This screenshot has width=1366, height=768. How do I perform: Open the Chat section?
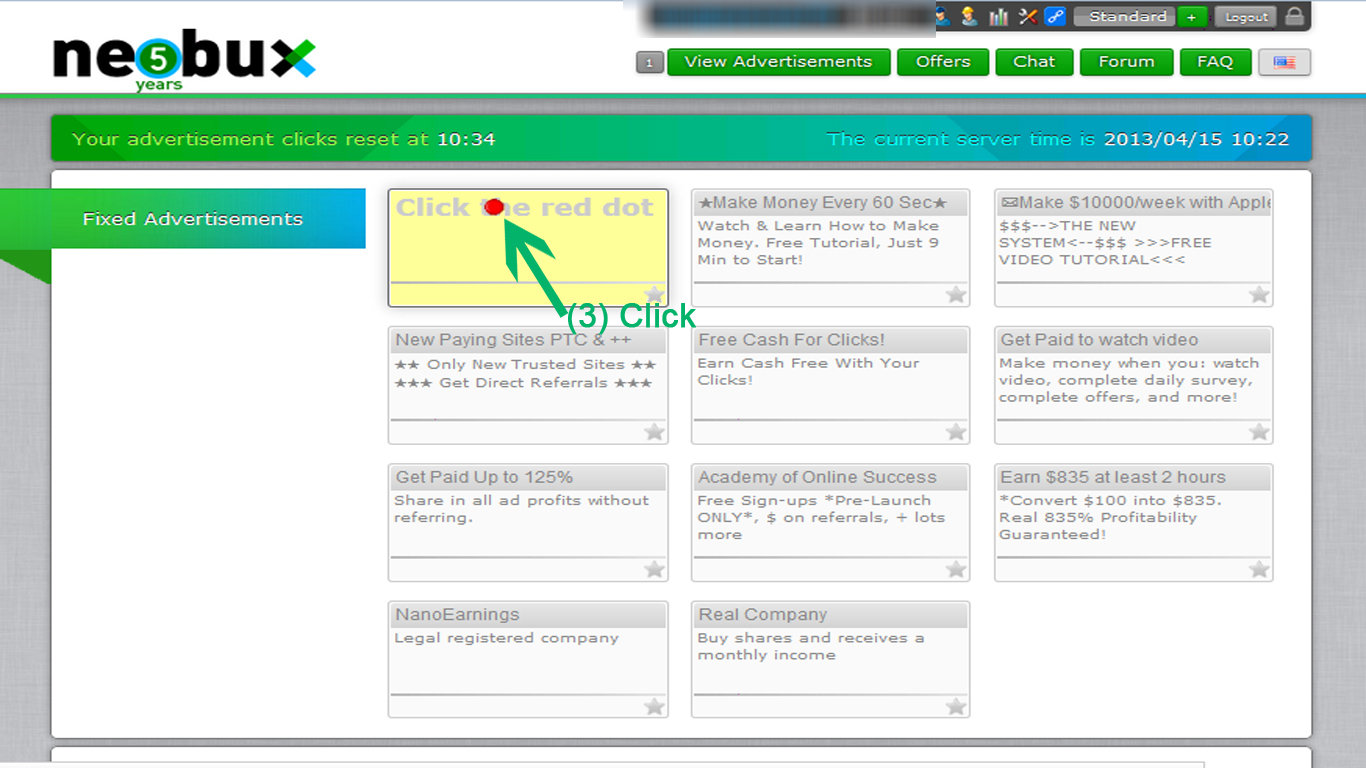coord(1034,62)
